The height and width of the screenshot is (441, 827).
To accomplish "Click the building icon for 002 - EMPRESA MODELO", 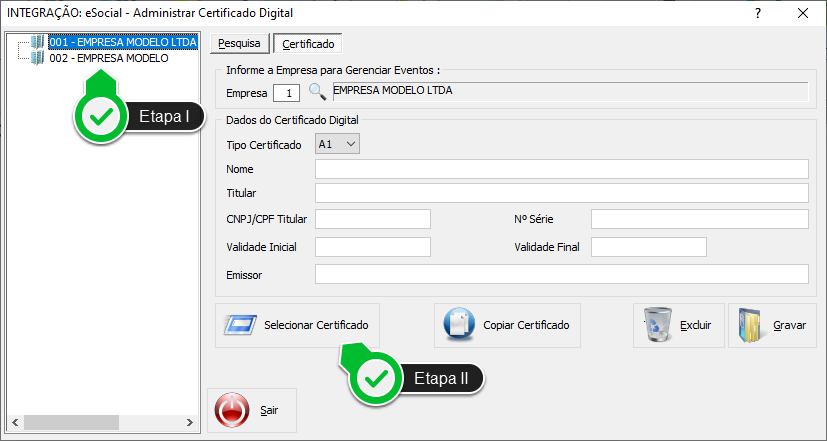I will pyautogui.click(x=38, y=58).
